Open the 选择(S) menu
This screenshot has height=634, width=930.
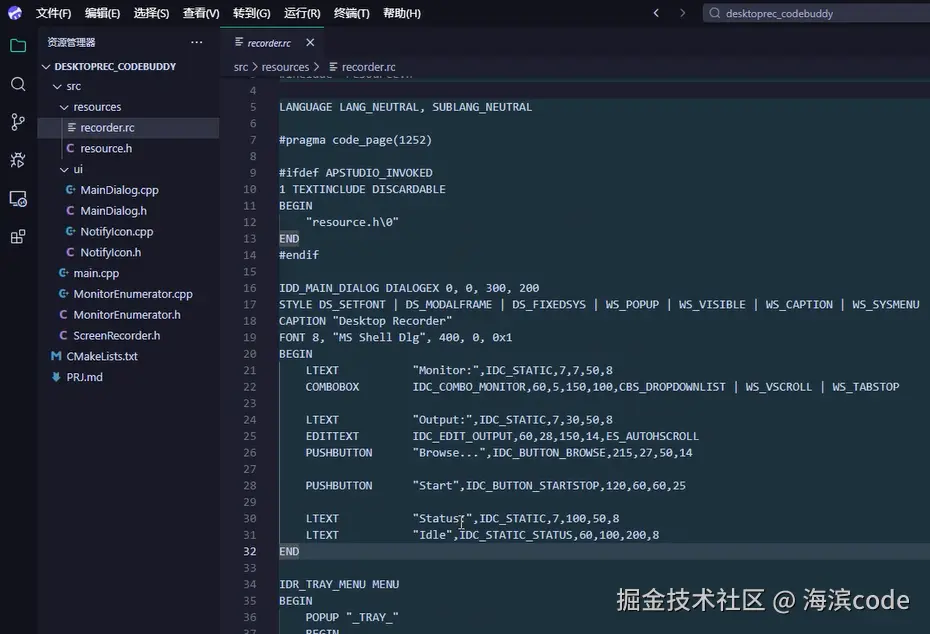pos(151,13)
